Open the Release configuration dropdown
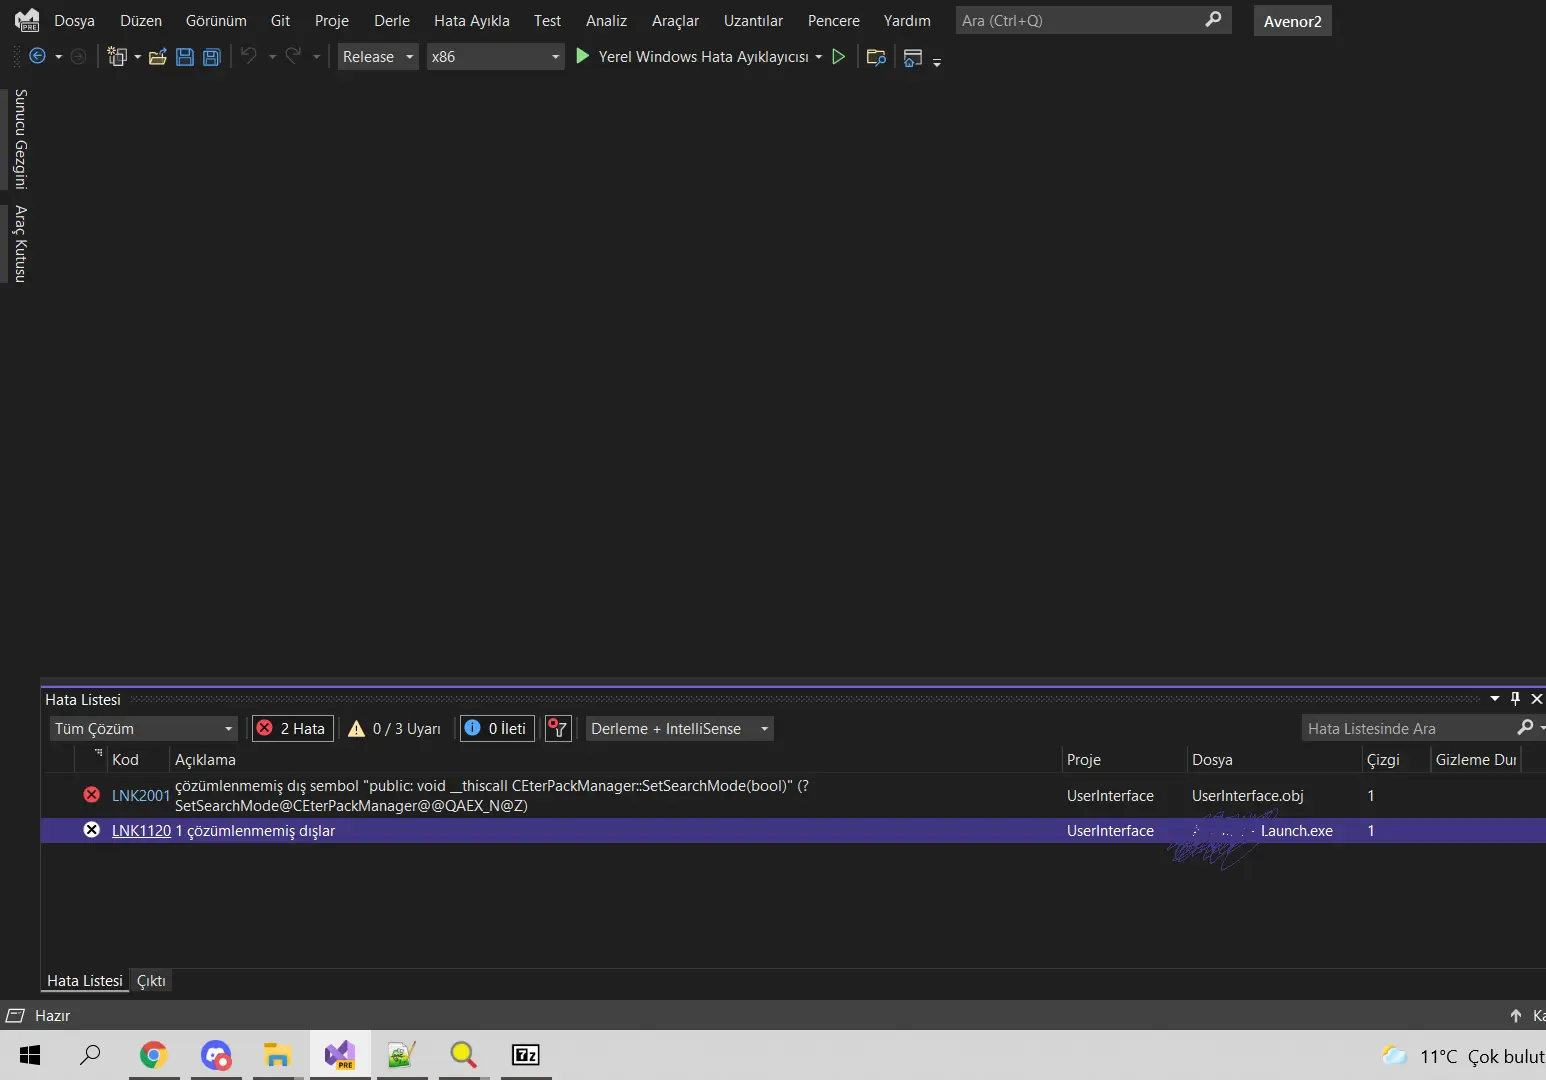Image resolution: width=1546 pixels, height=1080 pixels. pos(378,57)
